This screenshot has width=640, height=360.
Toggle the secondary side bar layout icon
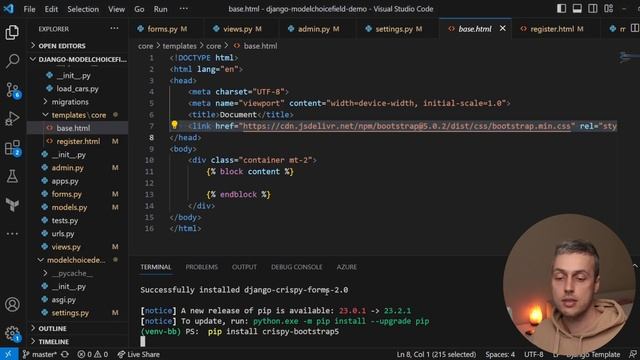[593, 9]
